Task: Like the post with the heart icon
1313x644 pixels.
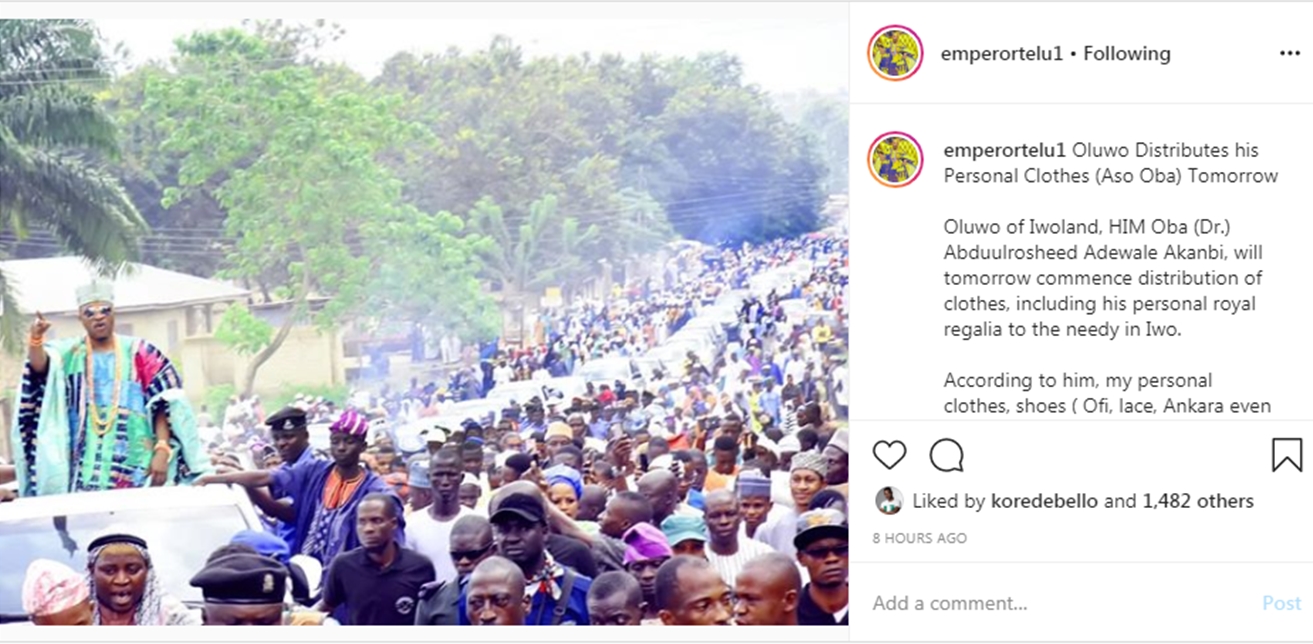Action: (889, 455)
